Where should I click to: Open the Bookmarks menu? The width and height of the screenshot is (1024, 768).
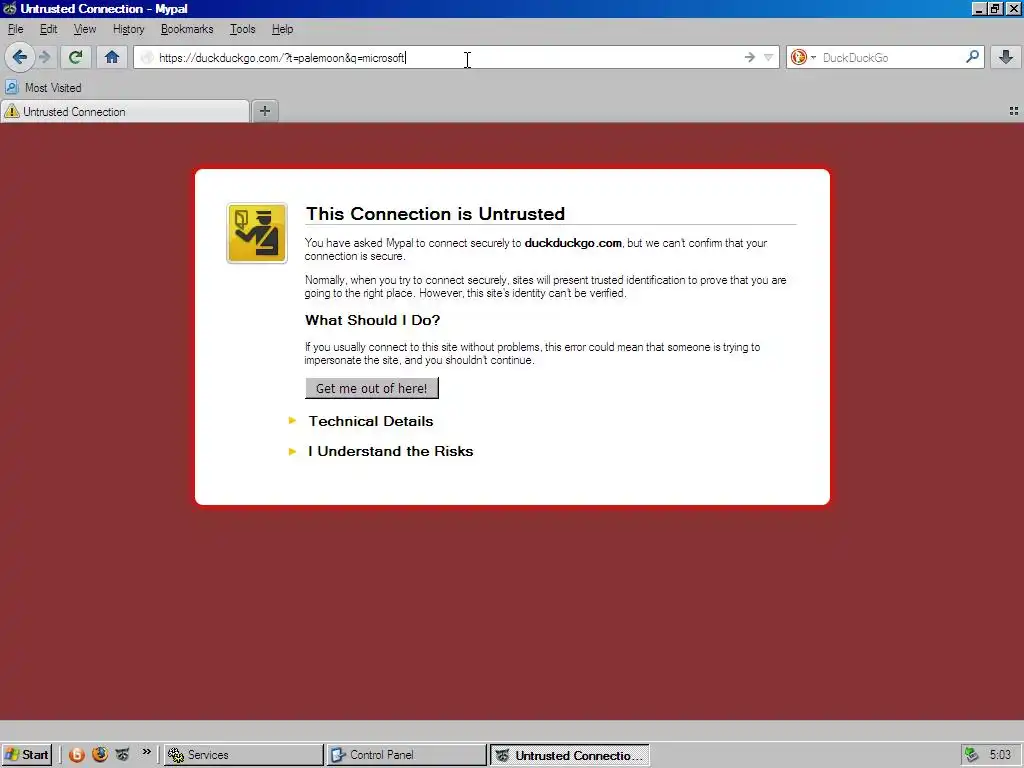point(187,29)
